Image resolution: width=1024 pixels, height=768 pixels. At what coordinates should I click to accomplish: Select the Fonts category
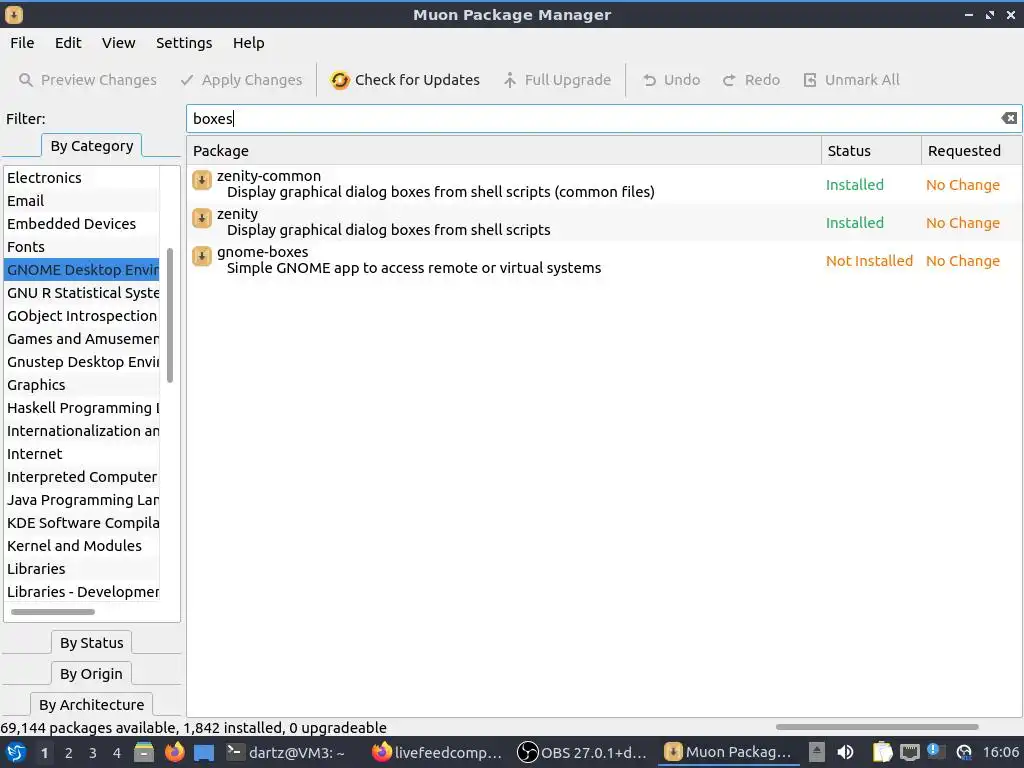(82, 247)
